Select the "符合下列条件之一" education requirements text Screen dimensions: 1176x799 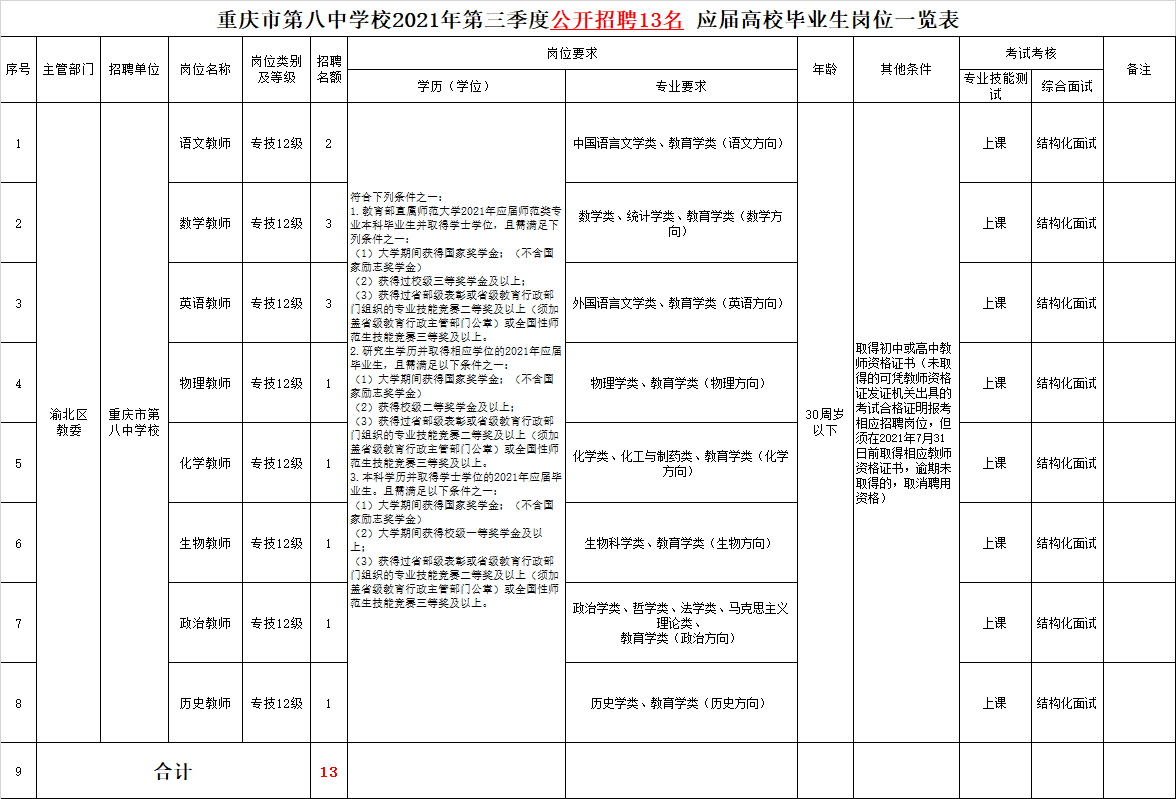[456, 400]
